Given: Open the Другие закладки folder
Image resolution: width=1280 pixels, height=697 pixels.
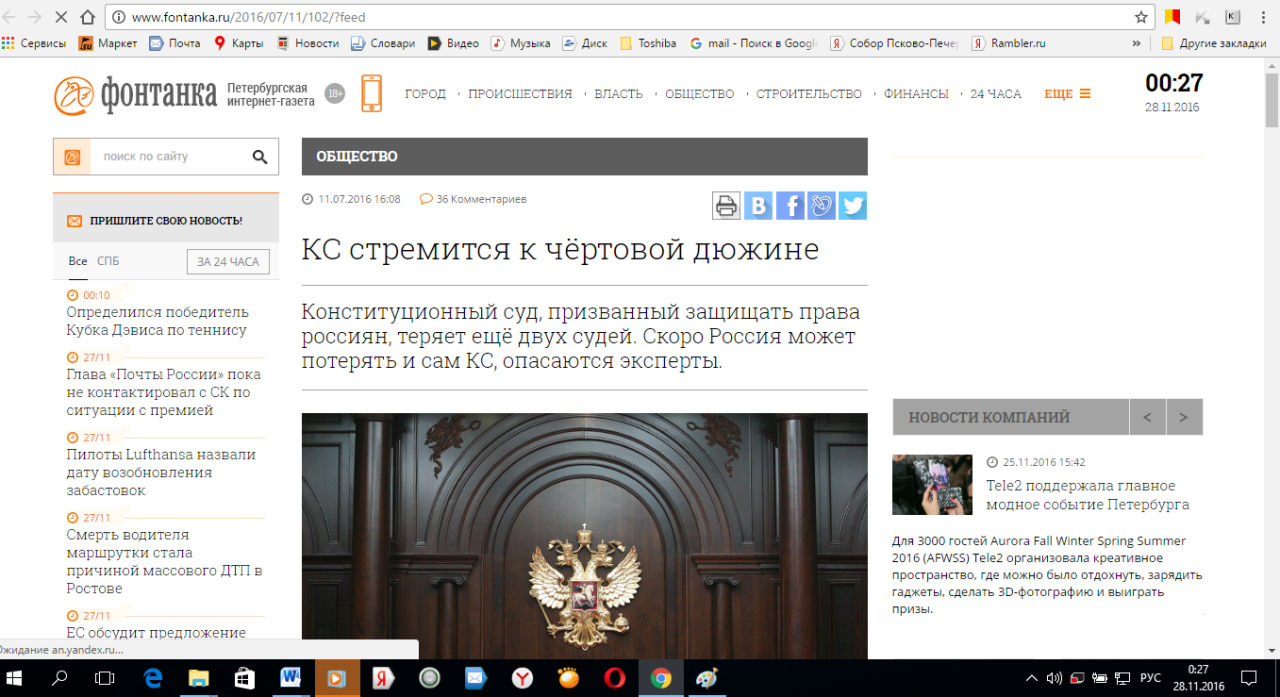Looking at the screenshot, I should point(1214,43).
